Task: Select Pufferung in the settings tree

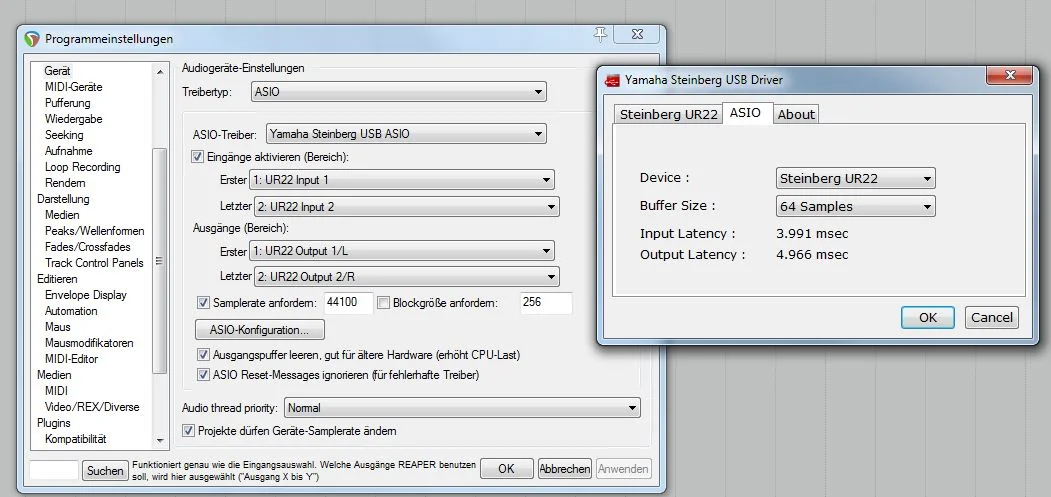Action: (68, 103)
